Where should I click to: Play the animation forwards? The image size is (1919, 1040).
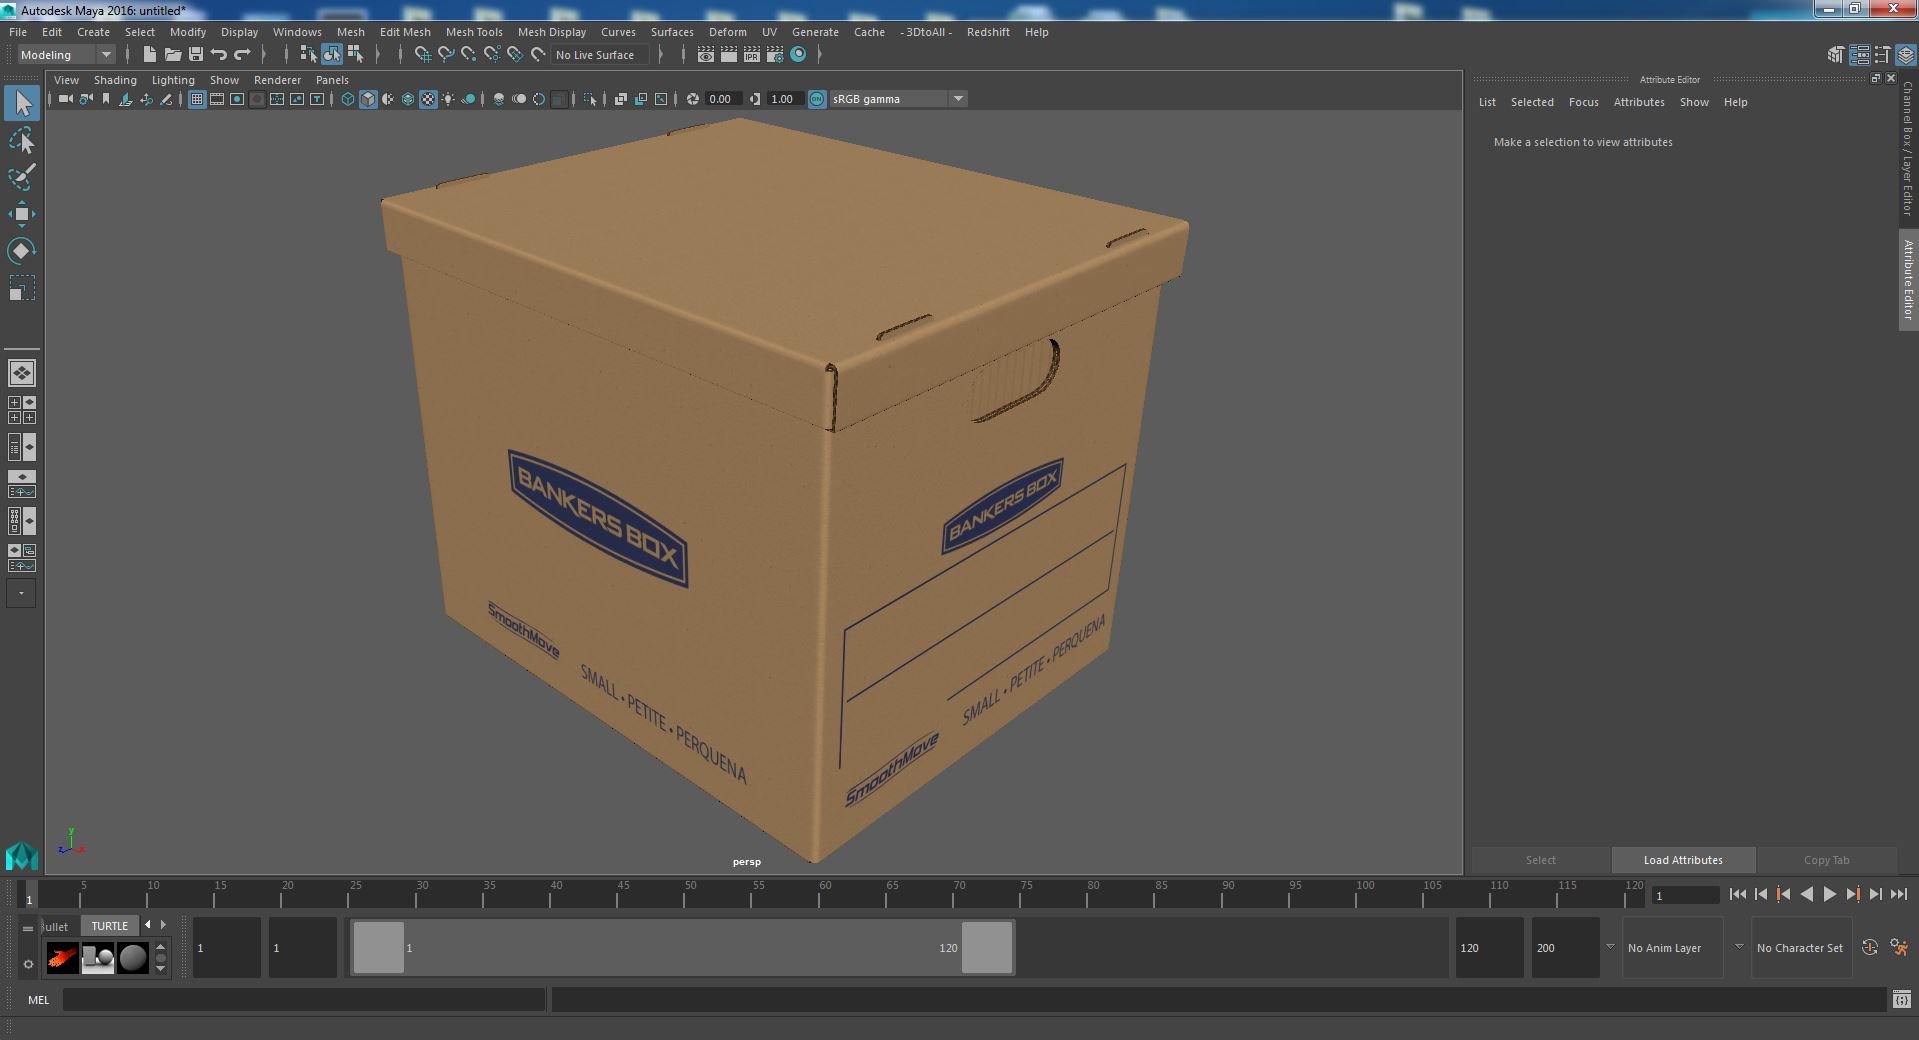(1829, 895)
